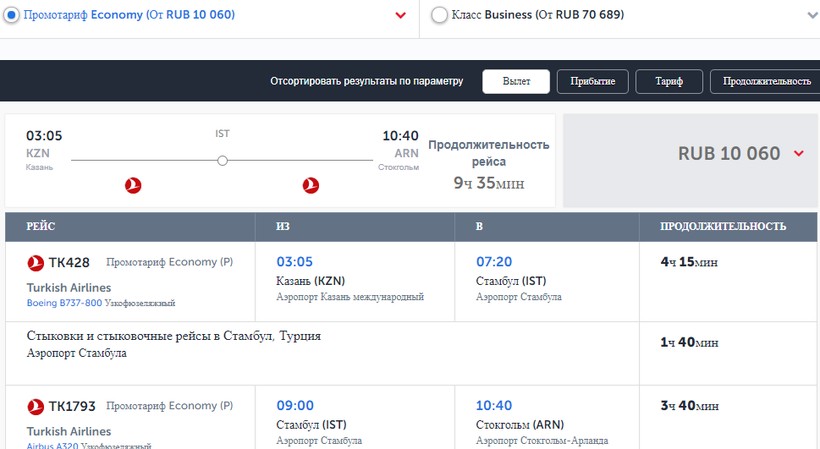
Task: Sort results by Тариф (fare)
Action: (669, 81)
